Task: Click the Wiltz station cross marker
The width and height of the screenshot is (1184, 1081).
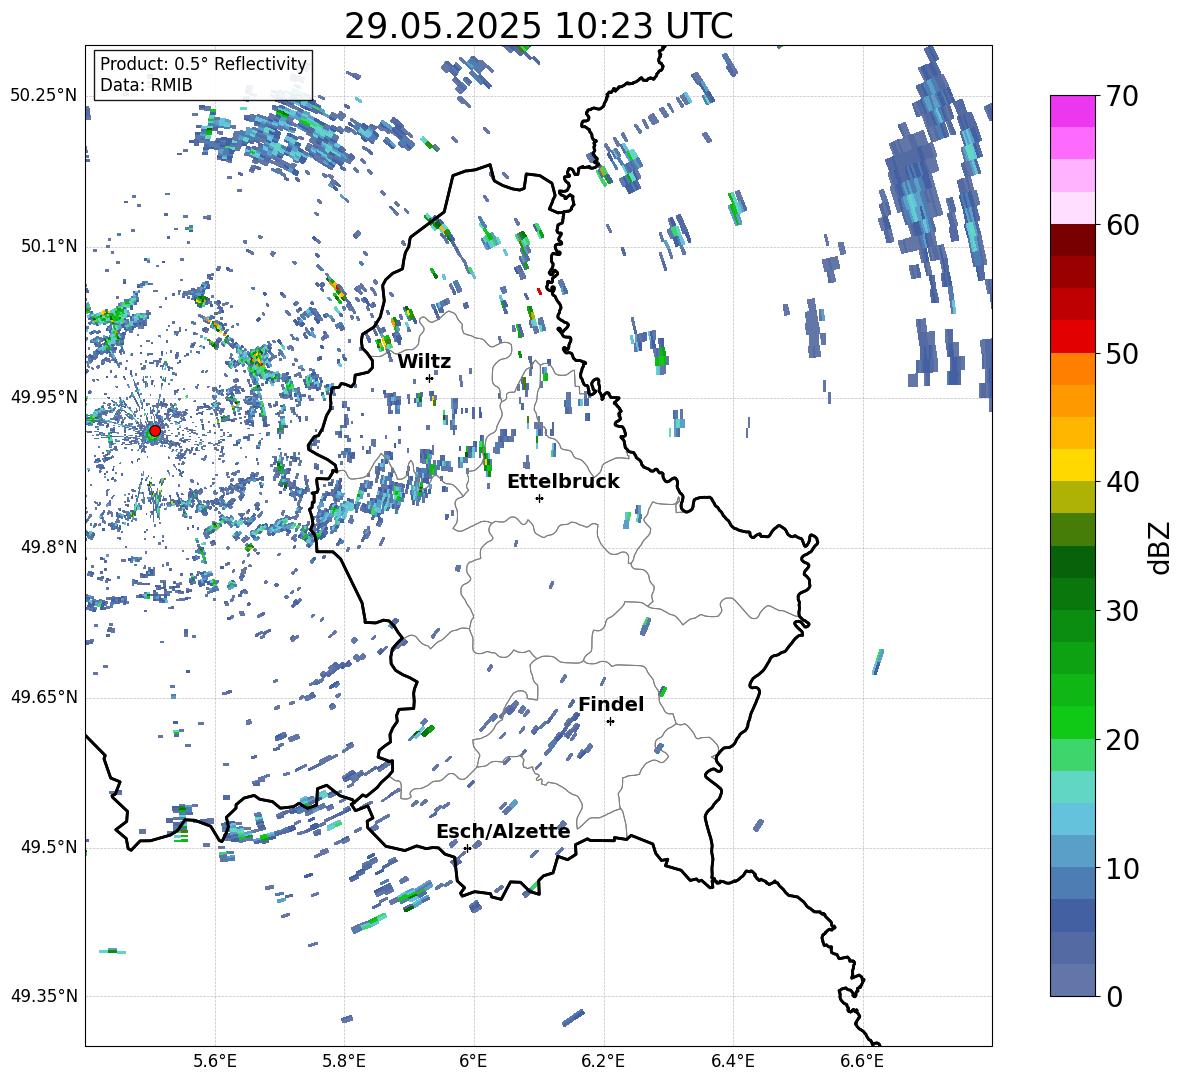Action: point(430,378)
